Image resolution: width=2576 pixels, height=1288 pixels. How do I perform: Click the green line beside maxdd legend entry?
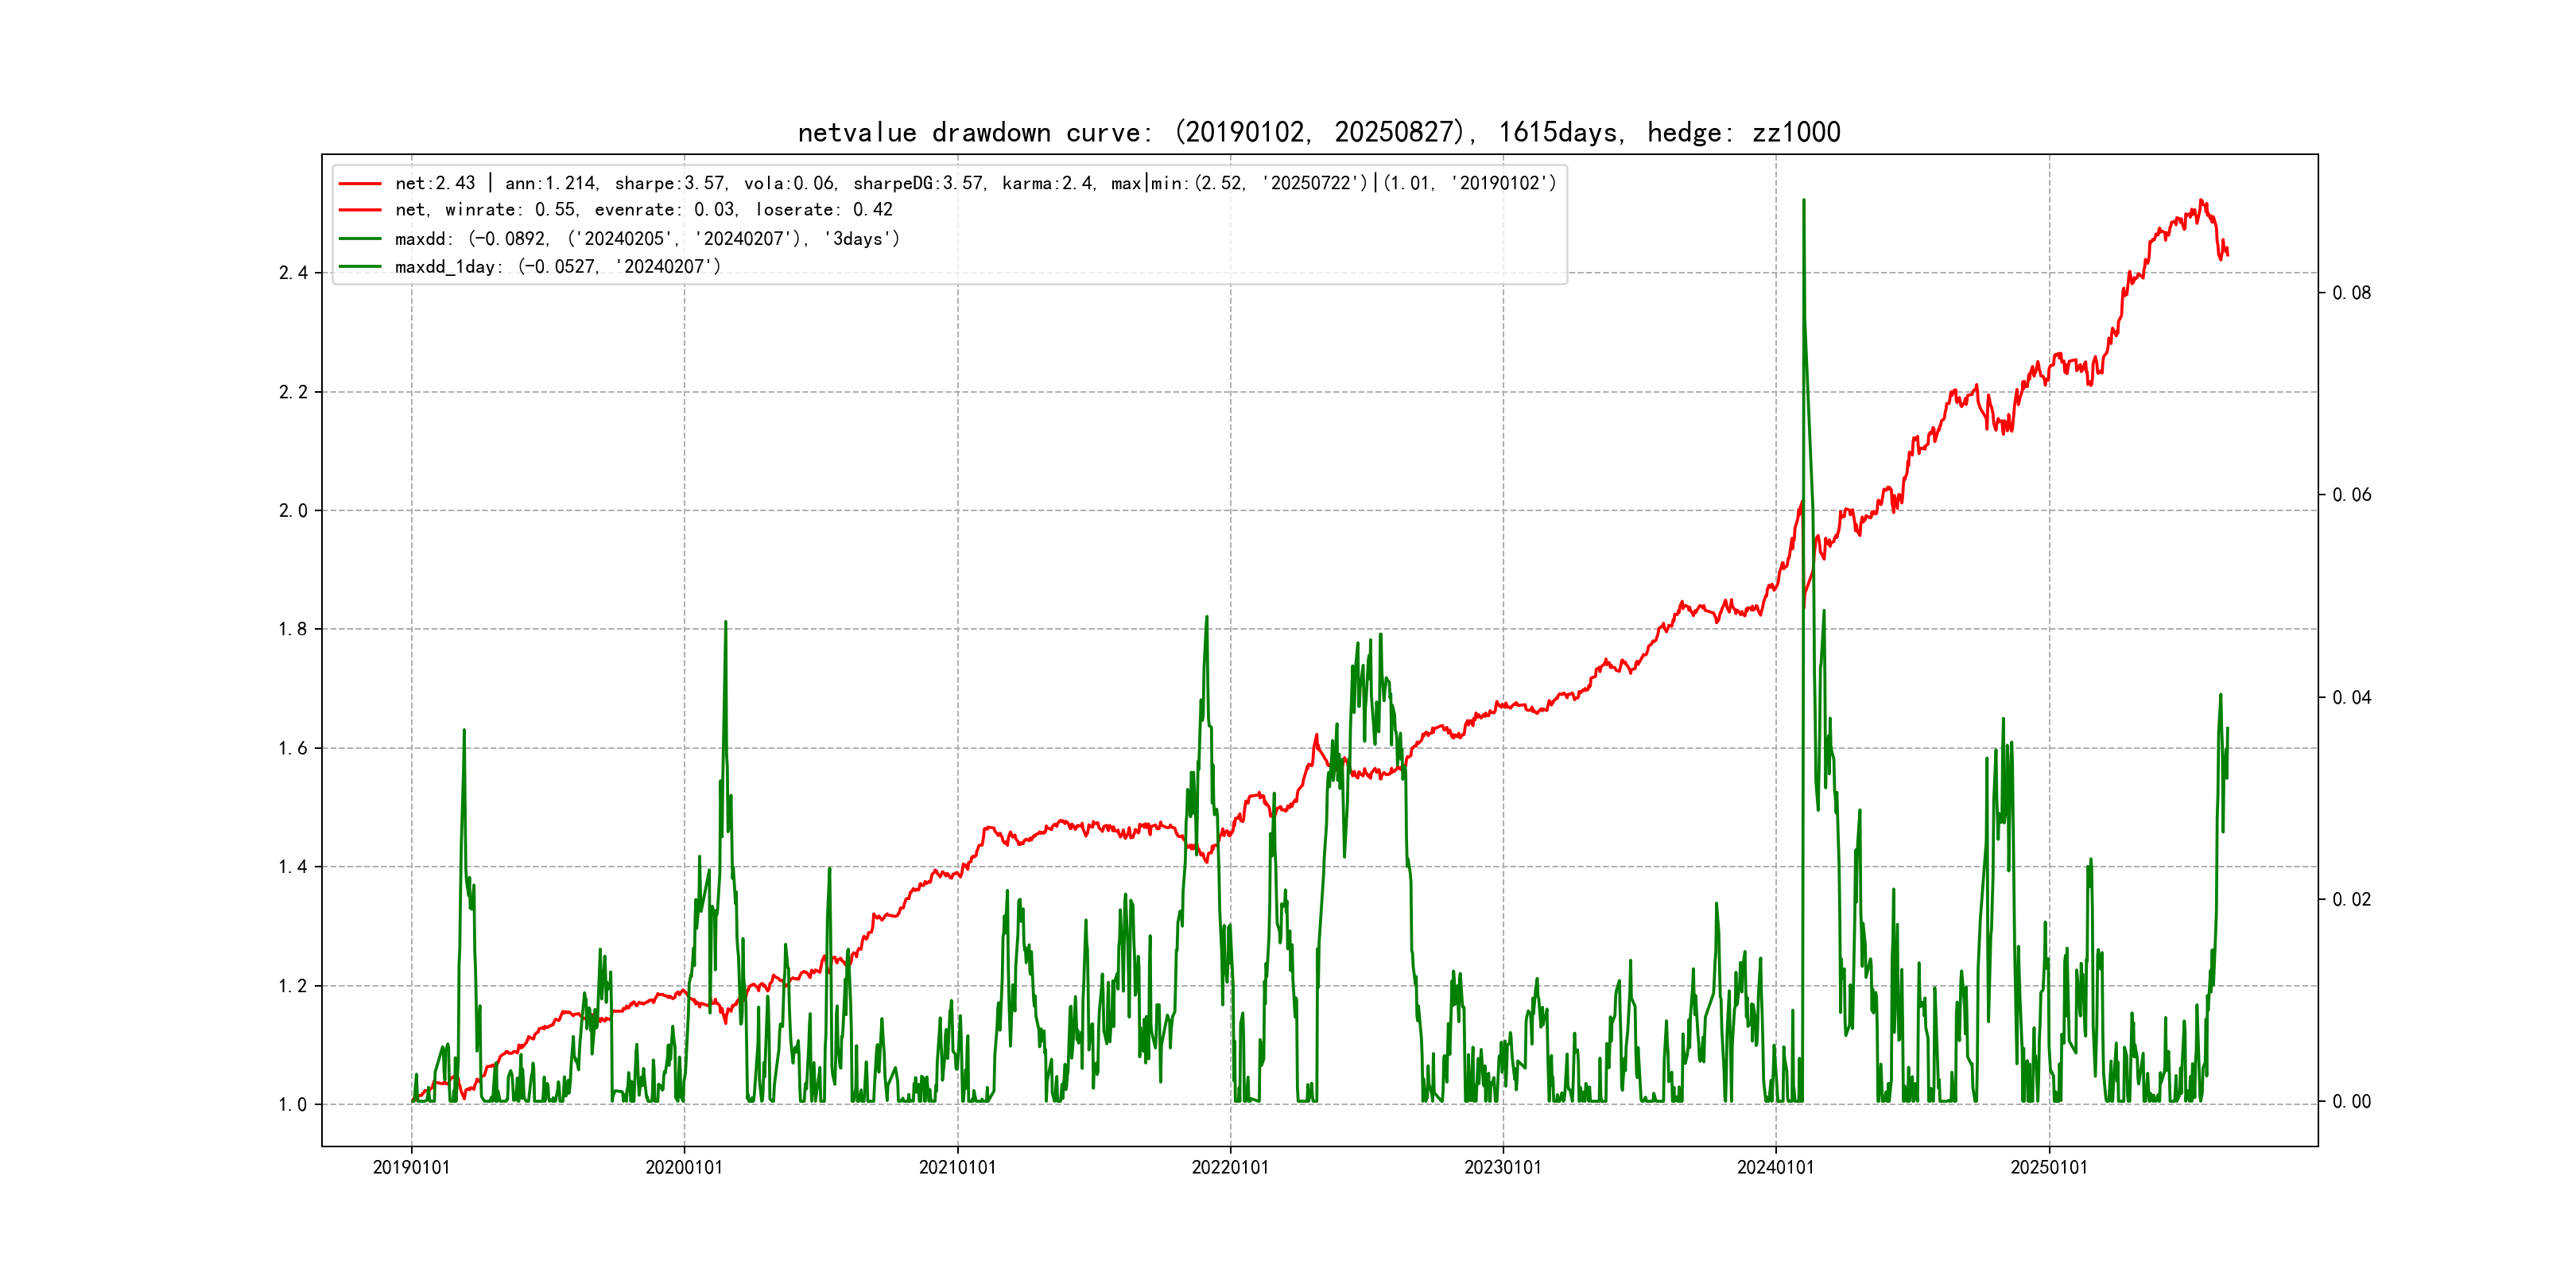360,239
